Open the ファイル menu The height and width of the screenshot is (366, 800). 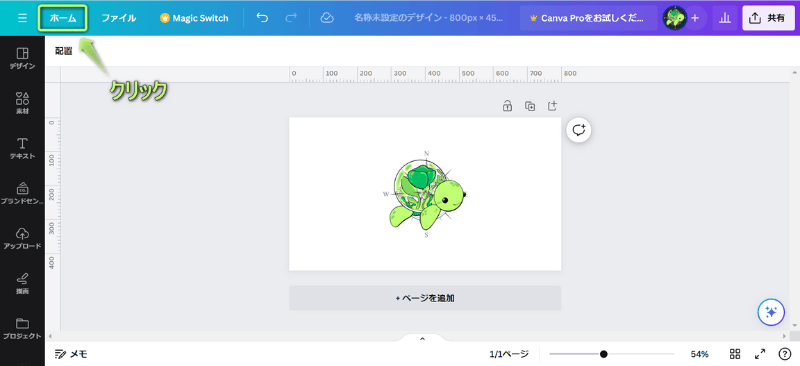pyautogui.click(x=118, y=18)
